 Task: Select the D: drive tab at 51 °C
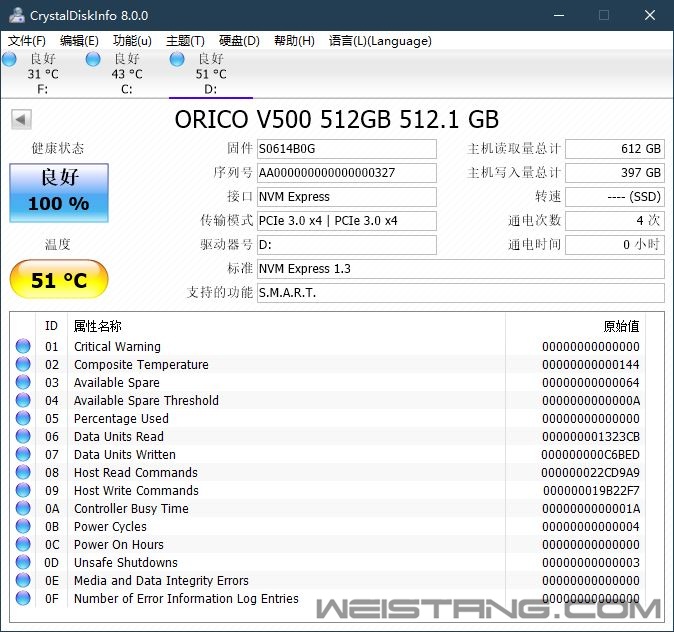pyautogui.click(x=211, y=74)
